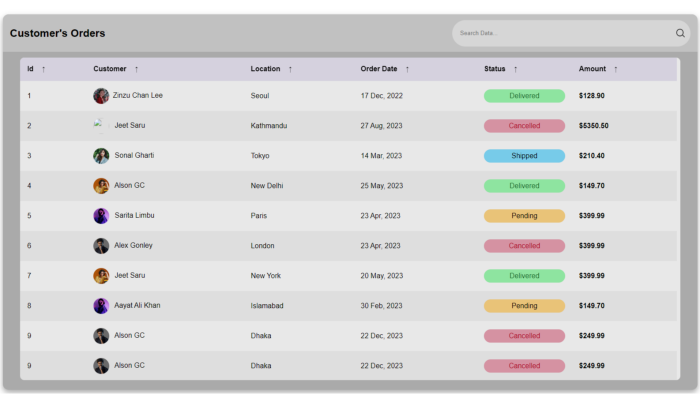700x394 pixels.
Task: Click the Pending status for Paris order
Action: click(x=524, y=216)
